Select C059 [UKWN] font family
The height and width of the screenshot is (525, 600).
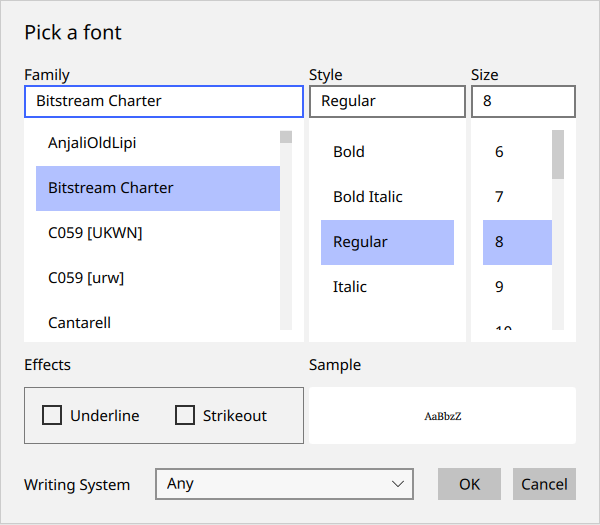[95, 233]
